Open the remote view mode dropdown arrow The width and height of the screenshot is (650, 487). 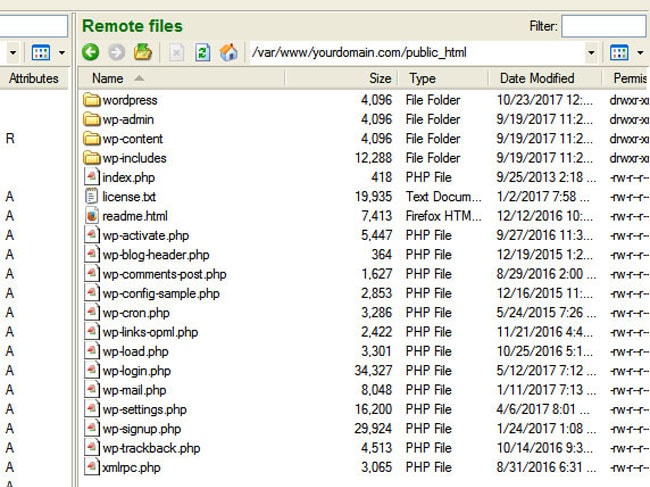point(640,53)
